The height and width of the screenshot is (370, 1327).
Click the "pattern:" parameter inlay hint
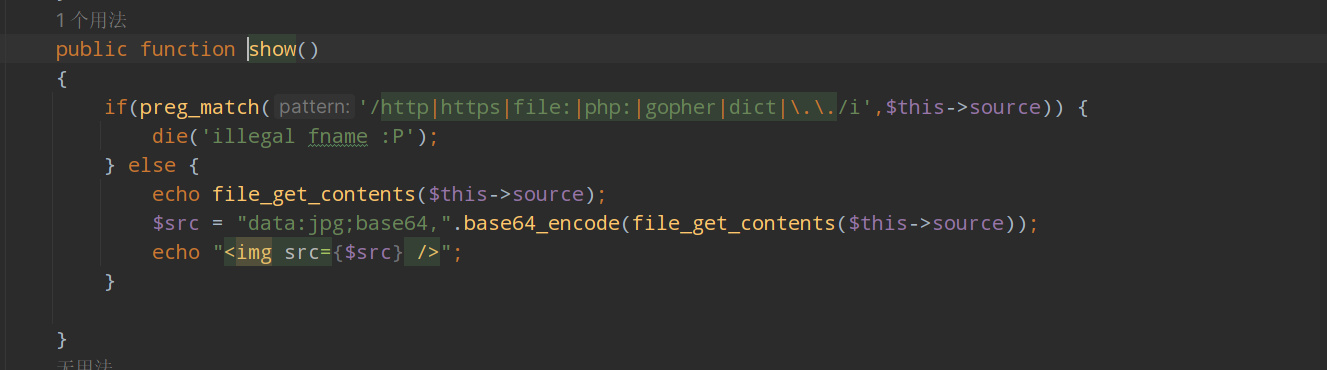pyautogui.click(x=314, y=107)
